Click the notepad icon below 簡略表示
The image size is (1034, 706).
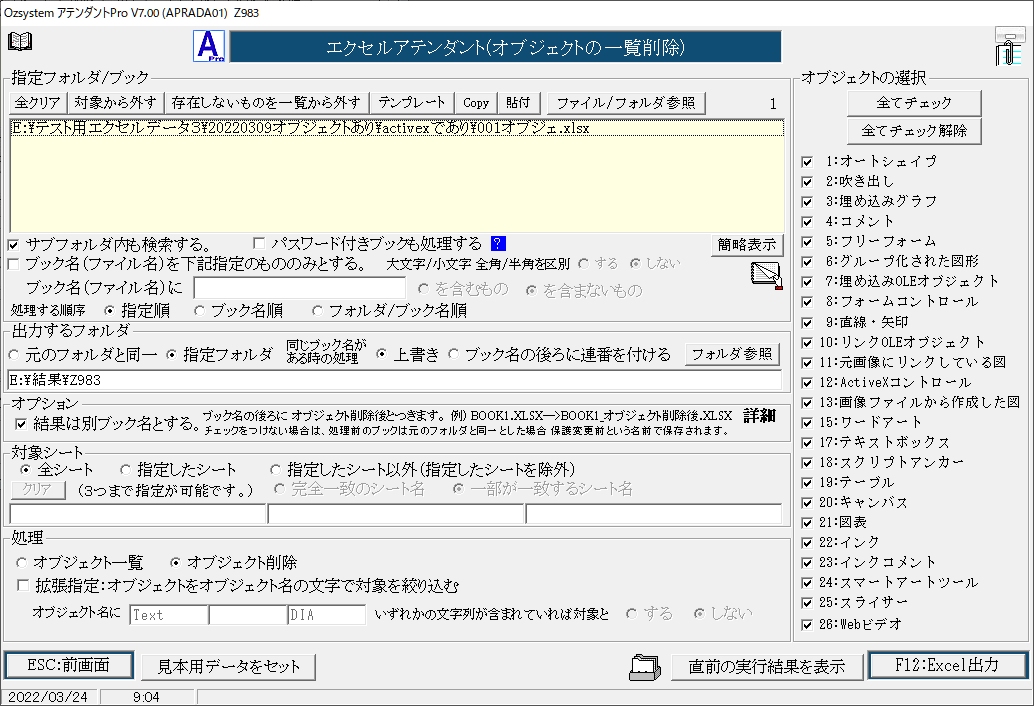click(765, 275)
